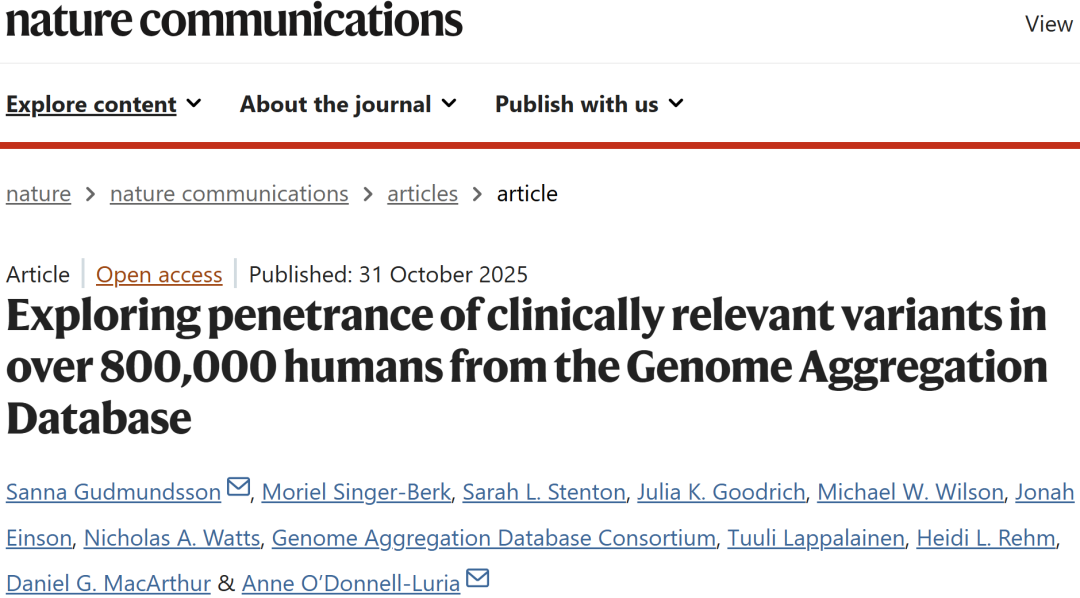This screenshot has width=1080, height=598.
Task: Open Daniel G. MacArthur author info
Action: pos(108,583)
